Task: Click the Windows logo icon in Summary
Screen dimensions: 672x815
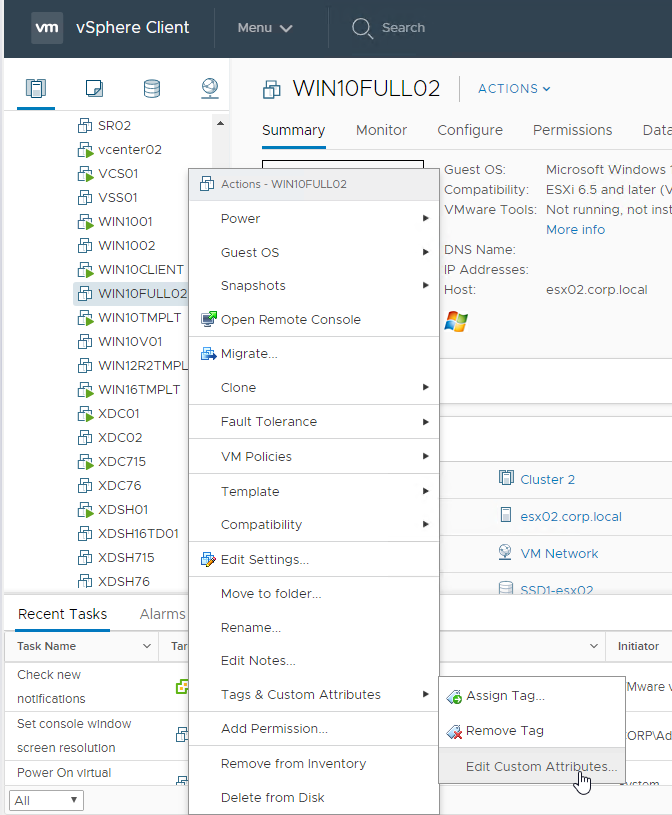Action: (x=456, y=321)
